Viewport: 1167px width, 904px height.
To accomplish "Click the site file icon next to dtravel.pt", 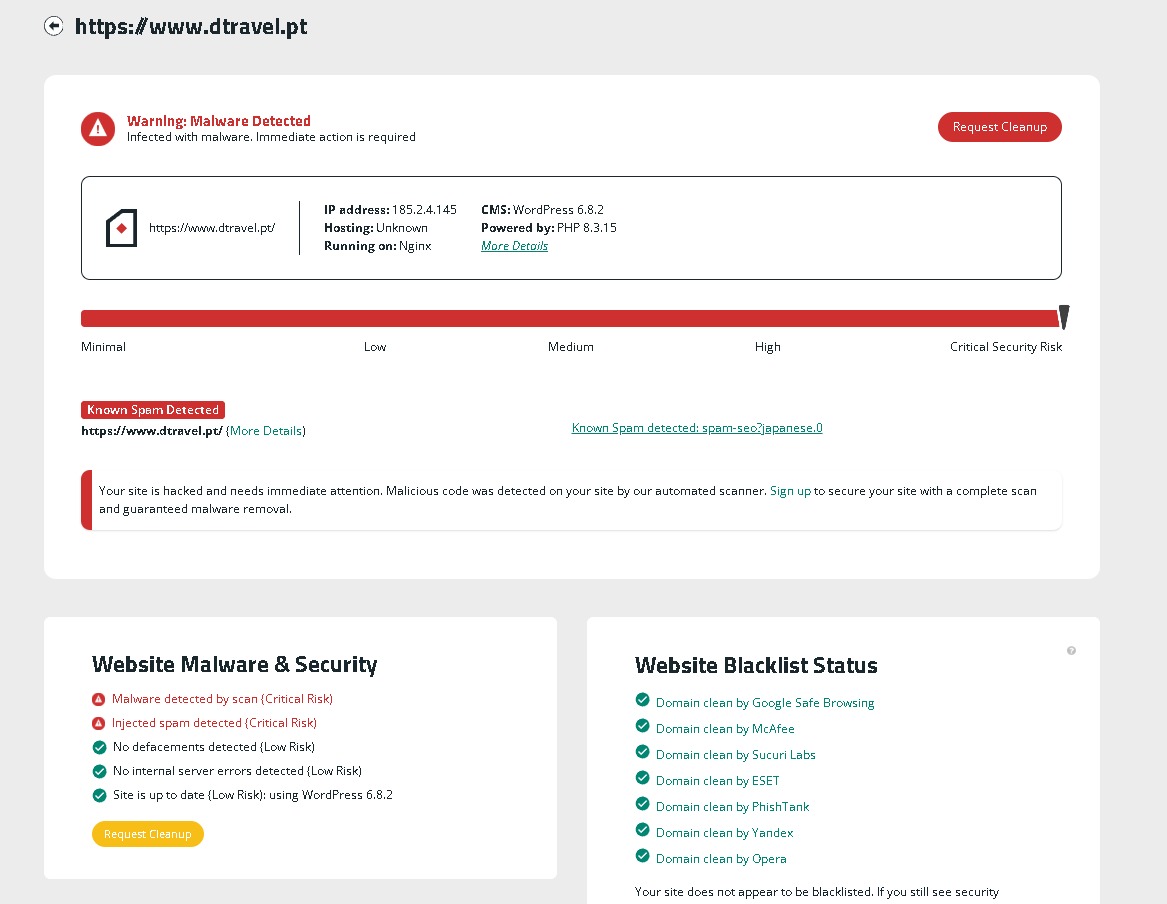I will 121,228.
